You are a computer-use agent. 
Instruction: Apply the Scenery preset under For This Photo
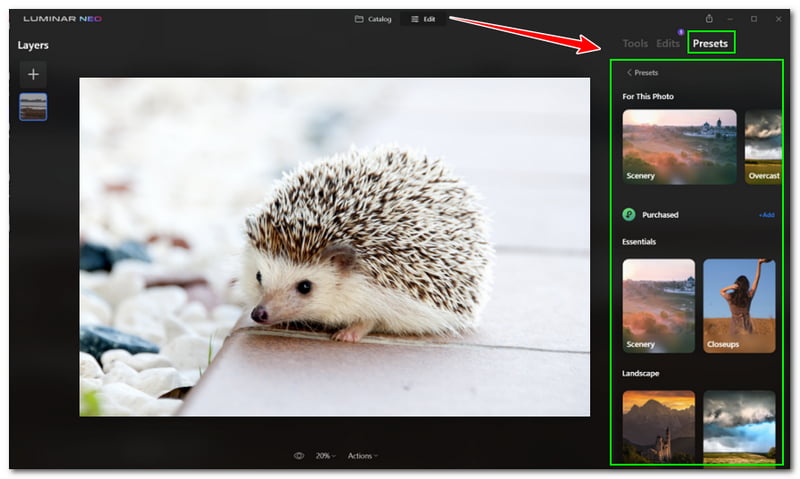click(x=679, y=146)
